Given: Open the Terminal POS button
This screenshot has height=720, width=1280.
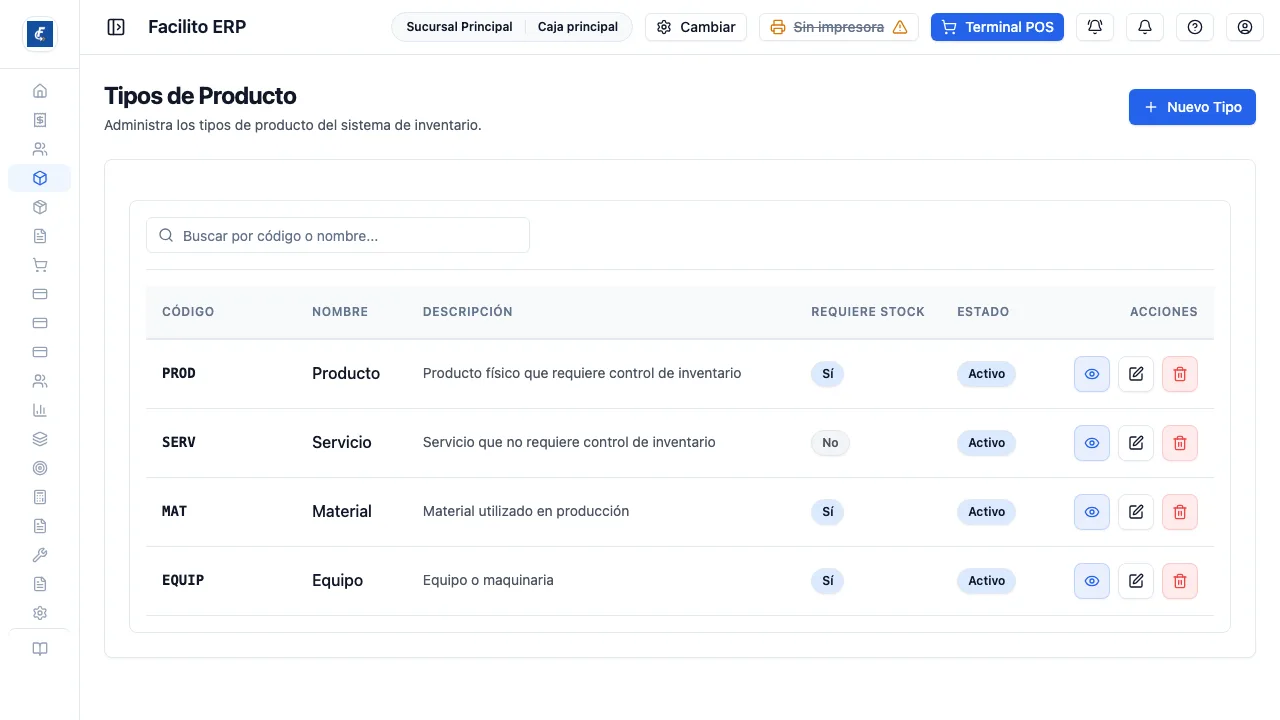Looking at the screenshot, I should click(x=997, y=27).
